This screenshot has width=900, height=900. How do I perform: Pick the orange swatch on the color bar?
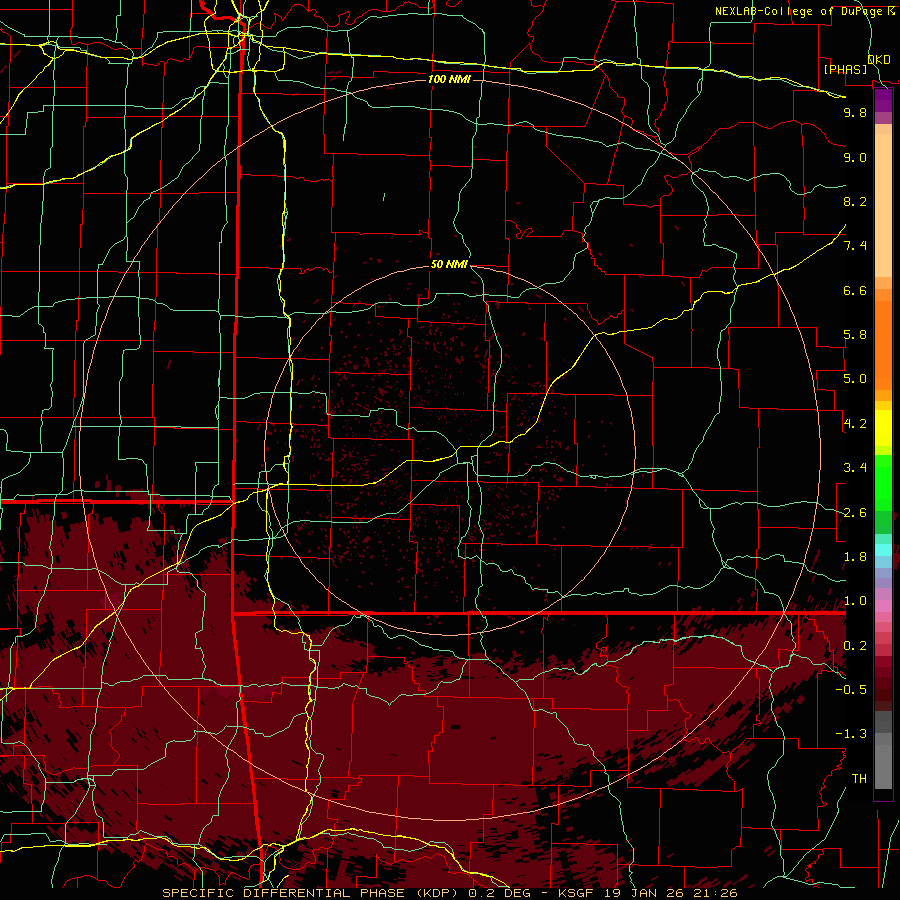(883, 345)
